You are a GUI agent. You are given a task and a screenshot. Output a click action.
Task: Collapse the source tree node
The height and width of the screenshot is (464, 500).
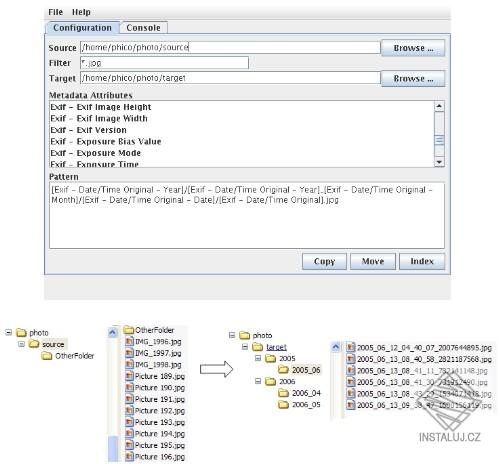click(x=21, y=344)
